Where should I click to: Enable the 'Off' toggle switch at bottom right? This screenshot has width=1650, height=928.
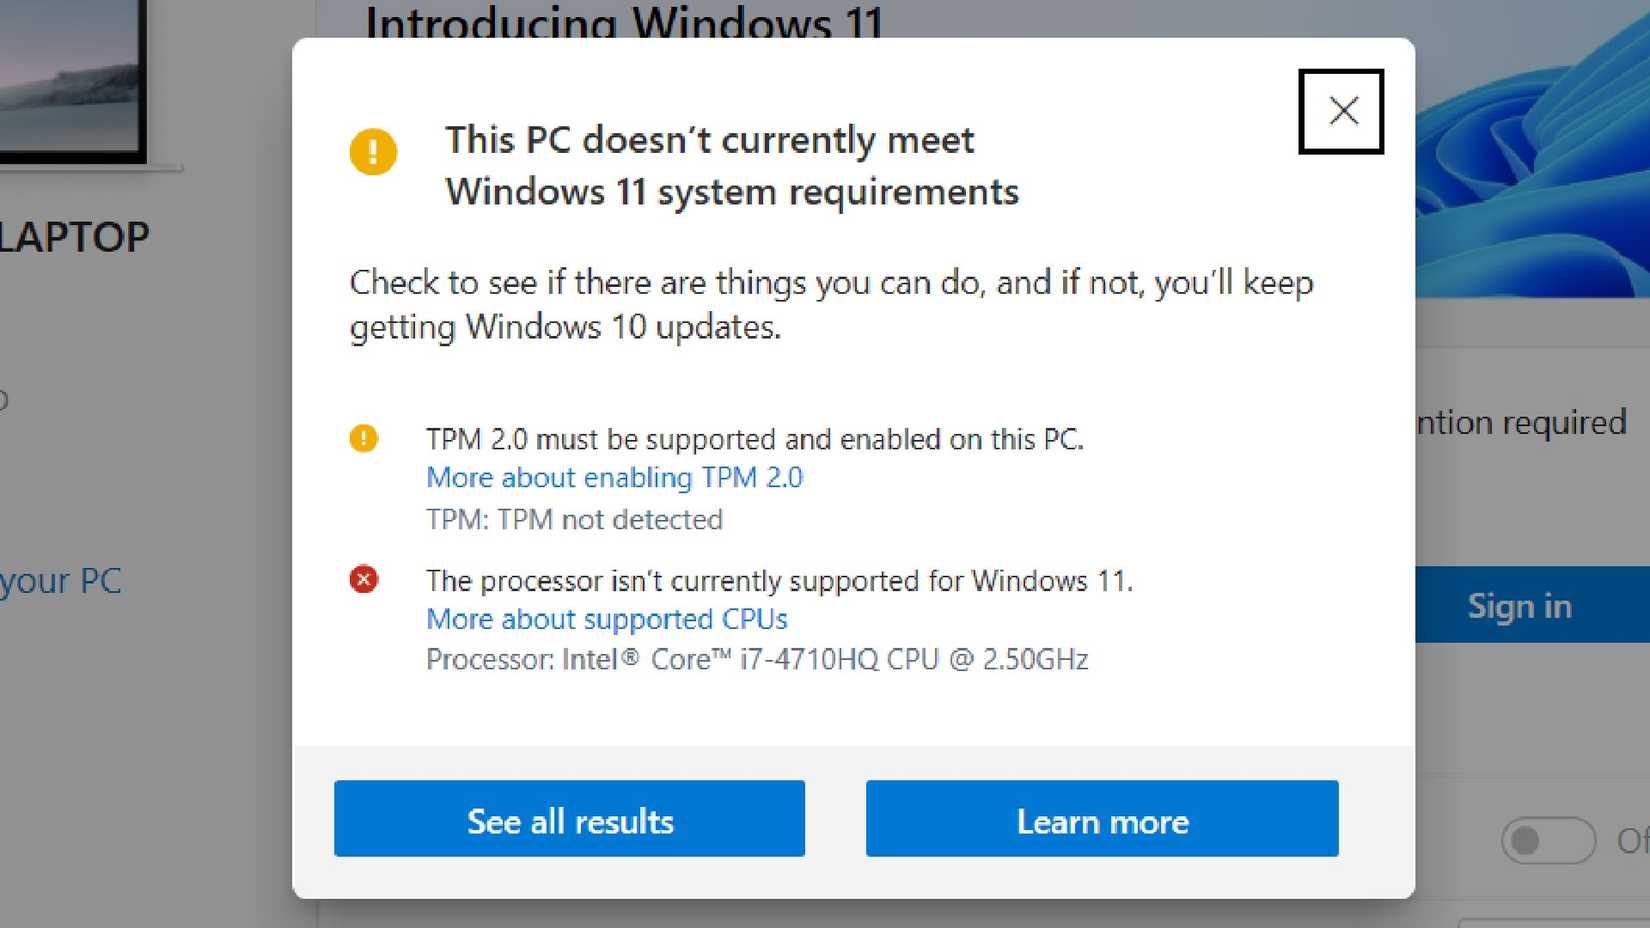coord(1546,841)
